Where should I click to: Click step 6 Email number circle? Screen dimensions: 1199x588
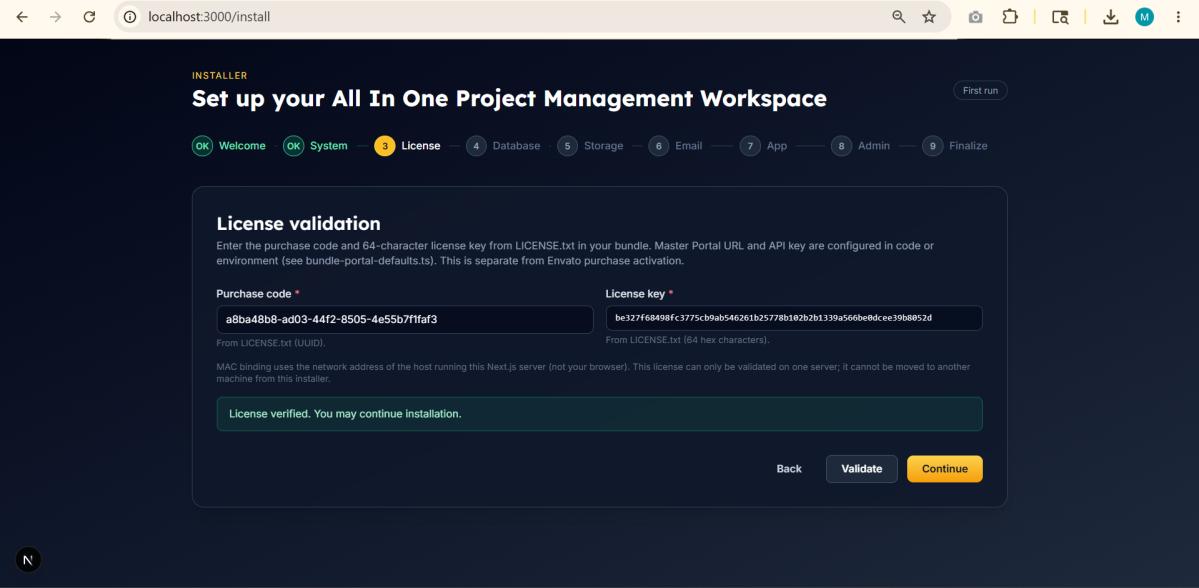(658, 146)
